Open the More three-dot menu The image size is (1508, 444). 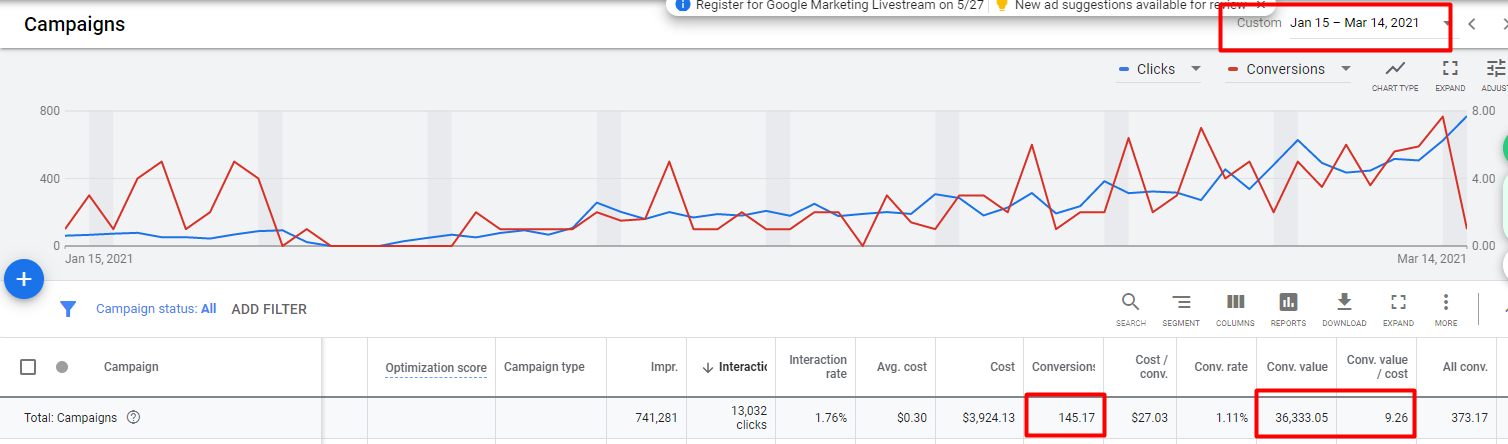(1445, 302)
